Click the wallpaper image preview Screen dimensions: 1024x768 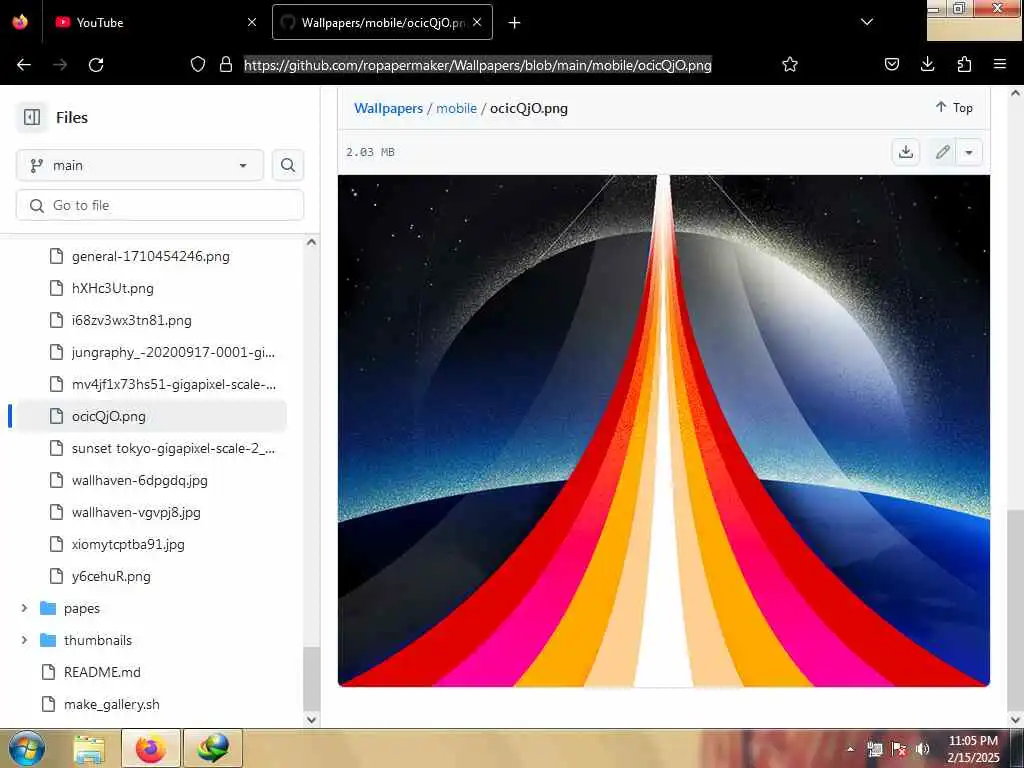[x=664, y=430]
